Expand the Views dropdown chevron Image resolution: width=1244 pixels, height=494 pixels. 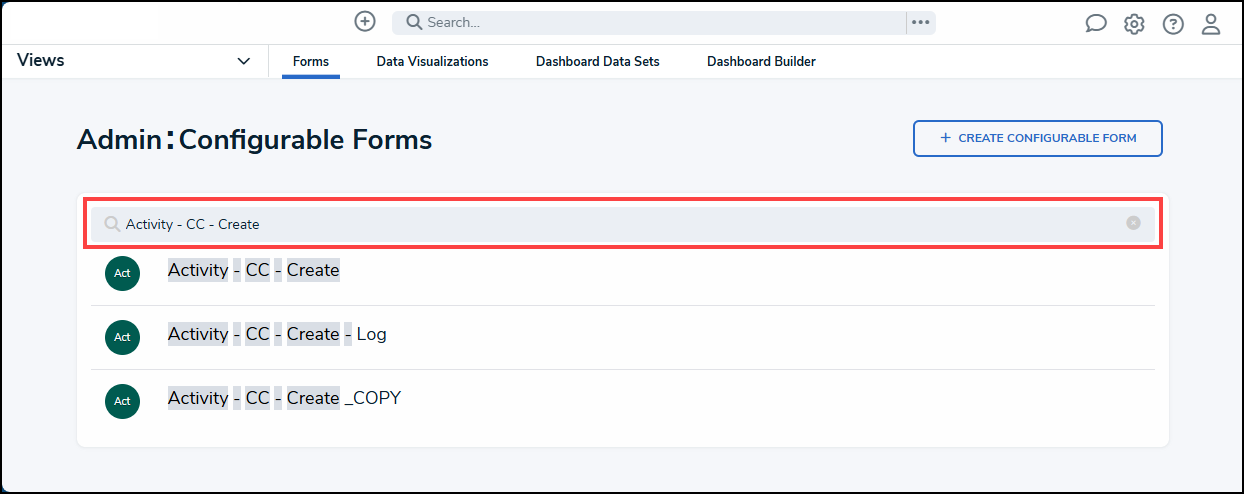244,62
